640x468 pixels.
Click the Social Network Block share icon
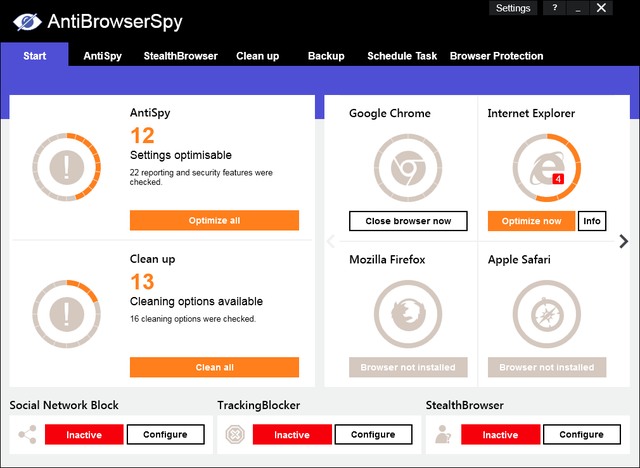click(x=27, y=435)
